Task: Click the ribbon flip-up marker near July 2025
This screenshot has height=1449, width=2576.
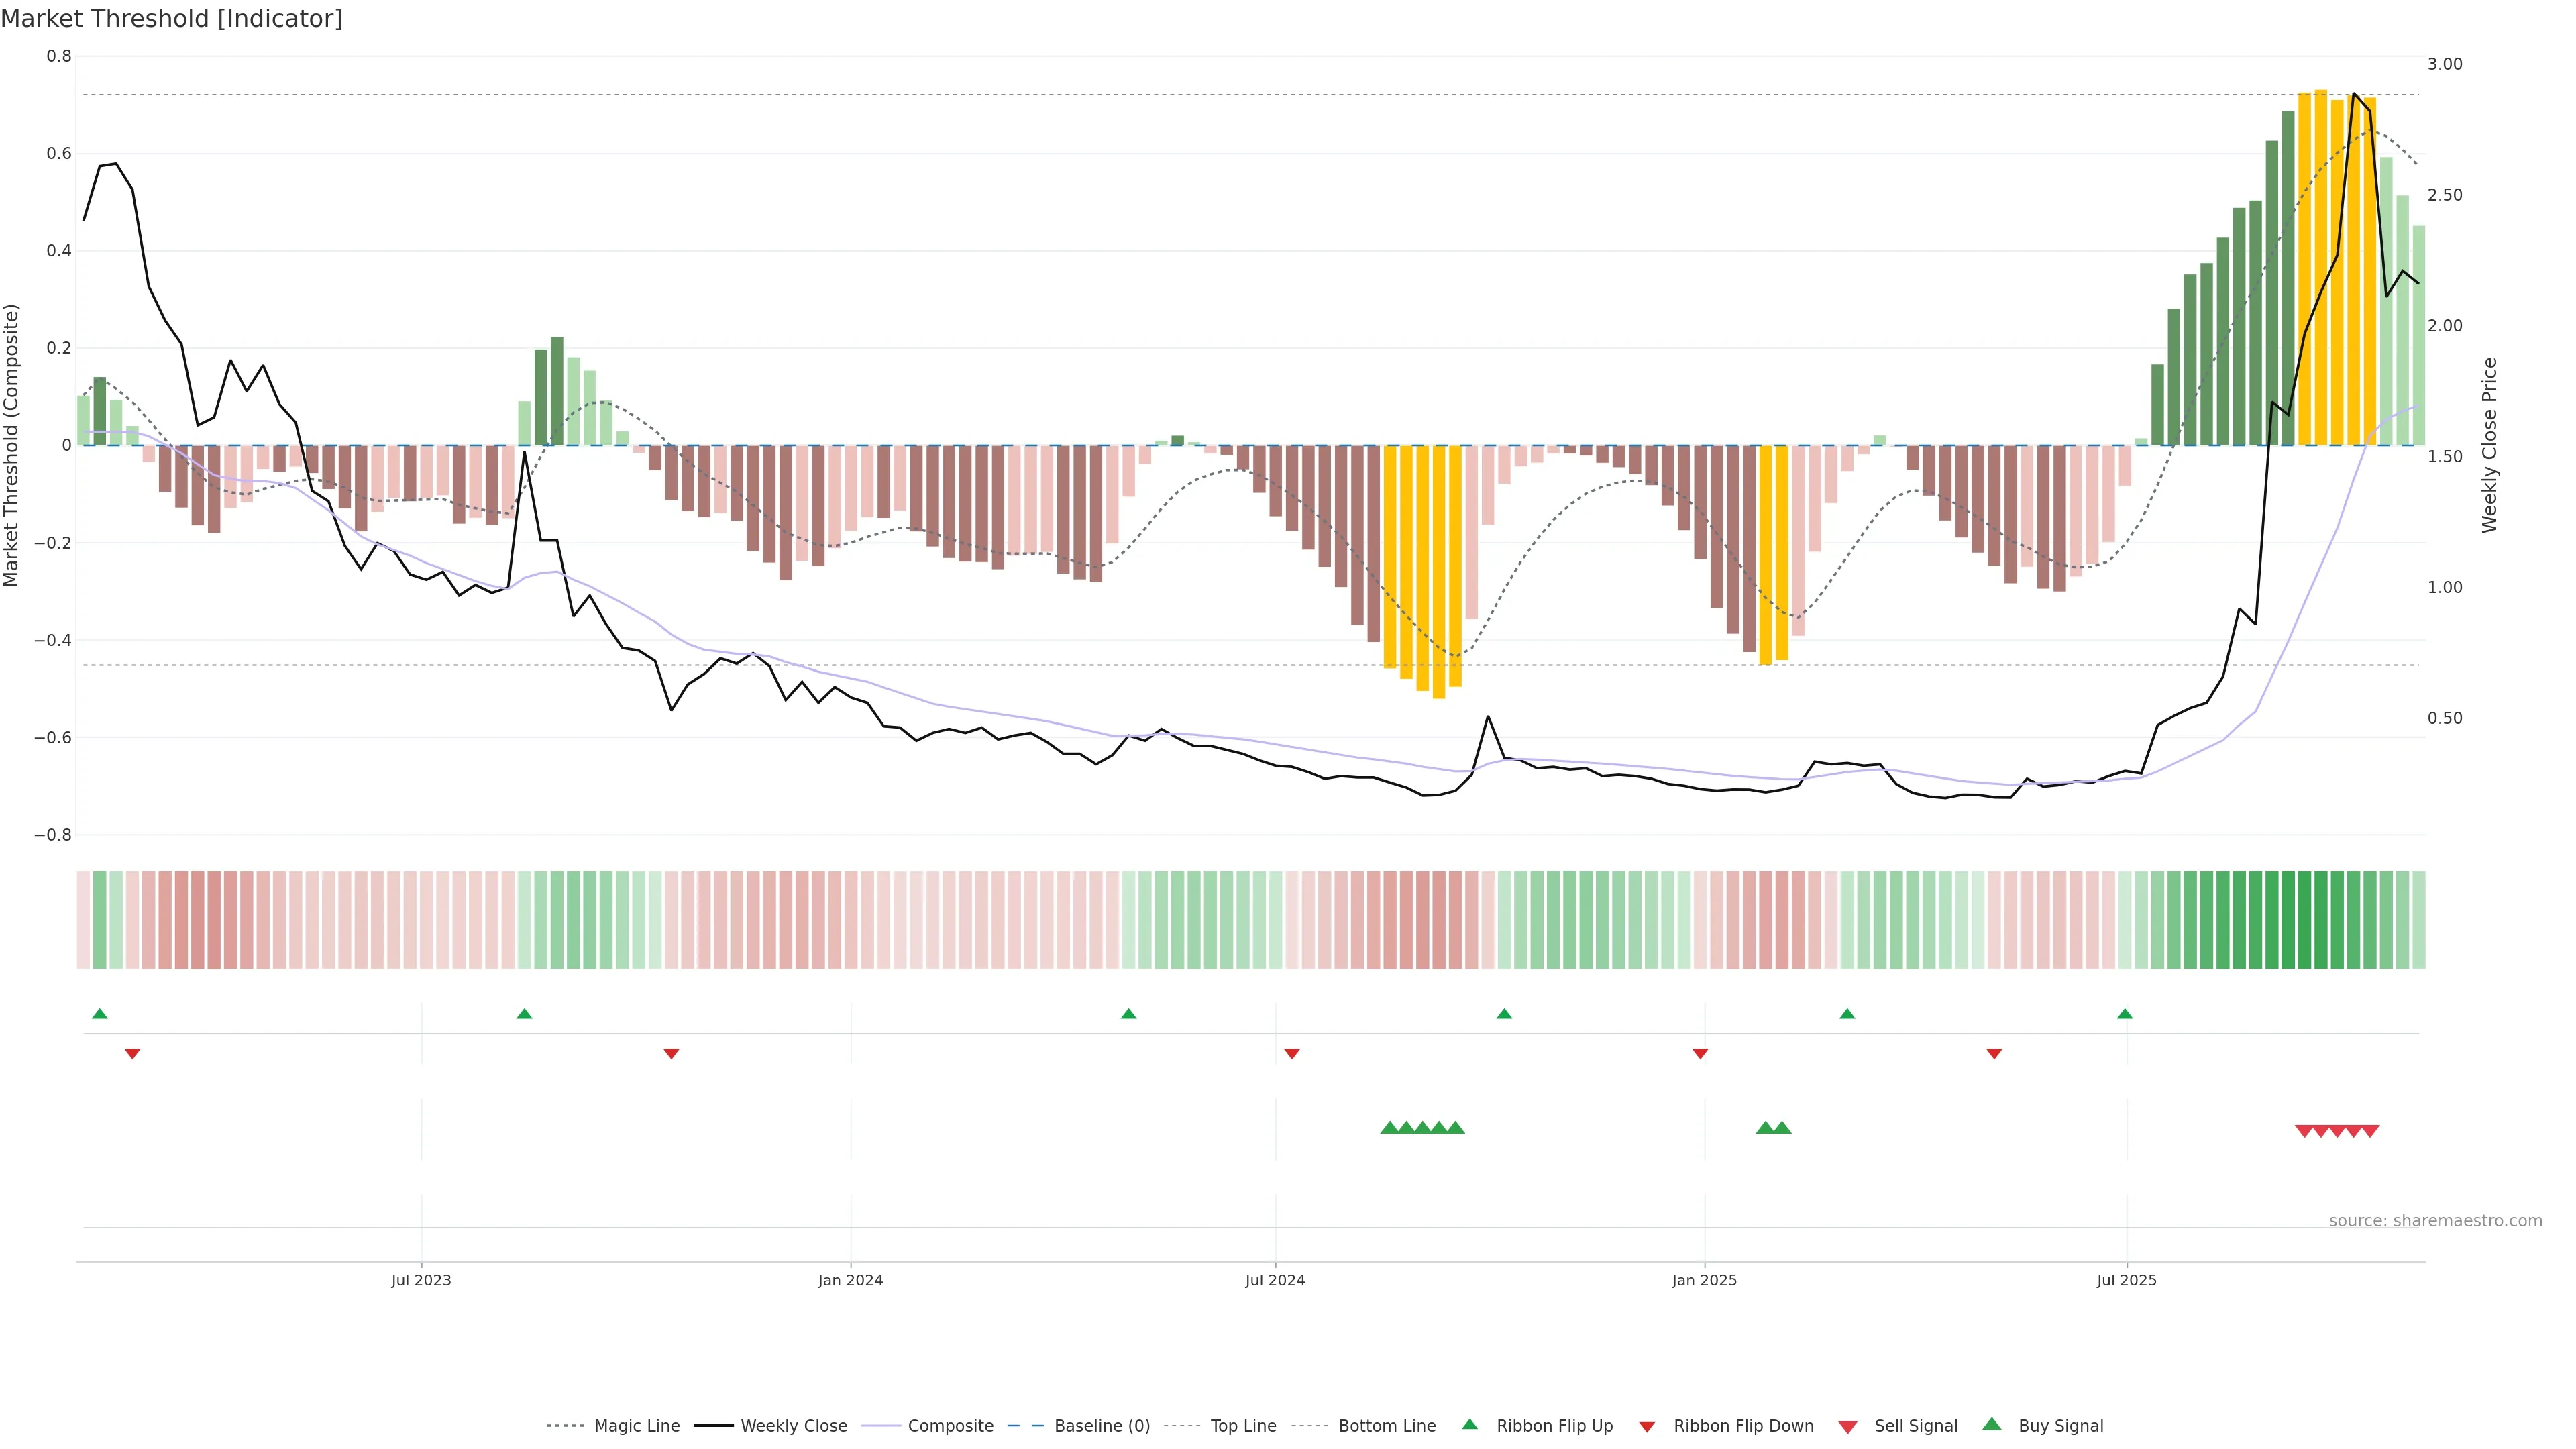Action: [x=2124, y=1014]
